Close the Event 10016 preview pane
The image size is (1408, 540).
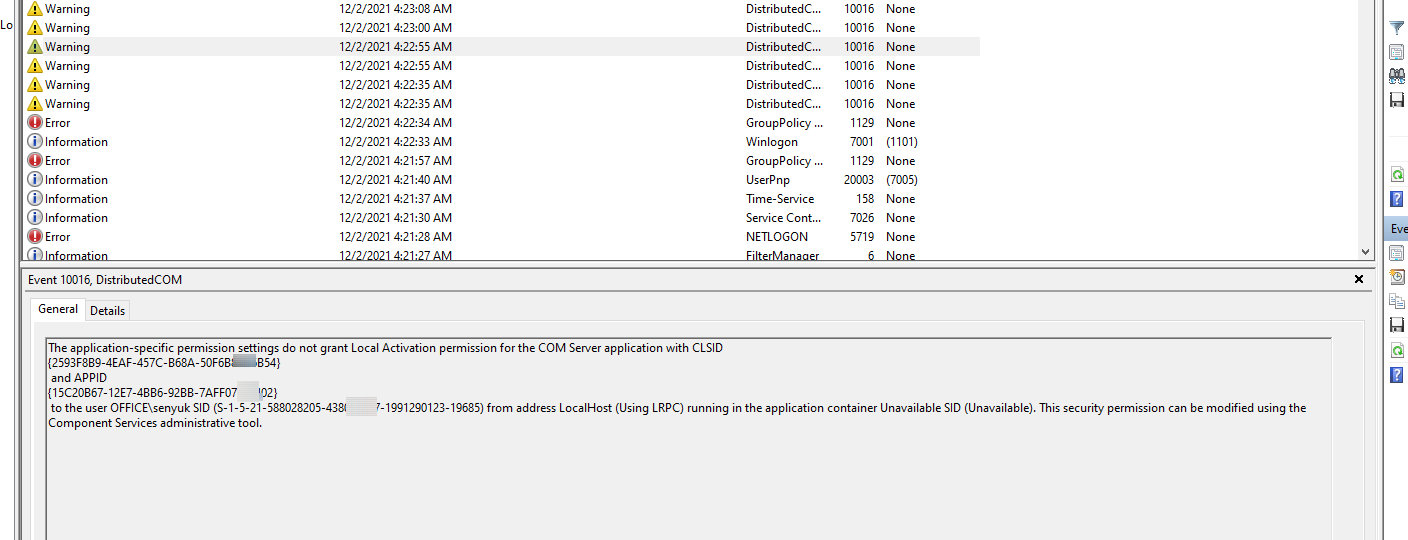1358,280
